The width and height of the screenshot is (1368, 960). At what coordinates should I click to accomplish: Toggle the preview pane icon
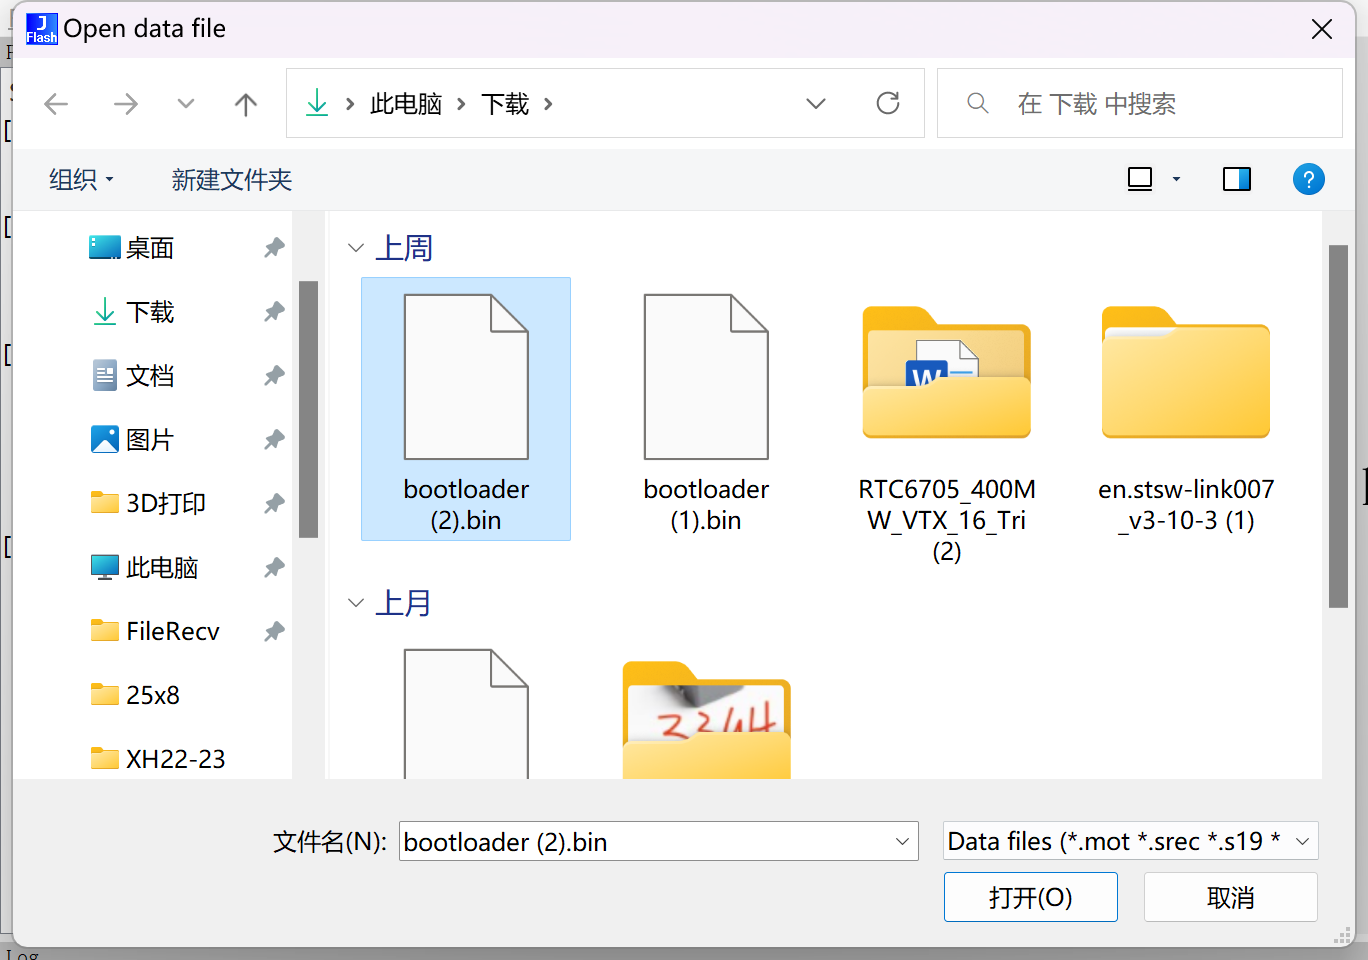(x=1237, y=179)
